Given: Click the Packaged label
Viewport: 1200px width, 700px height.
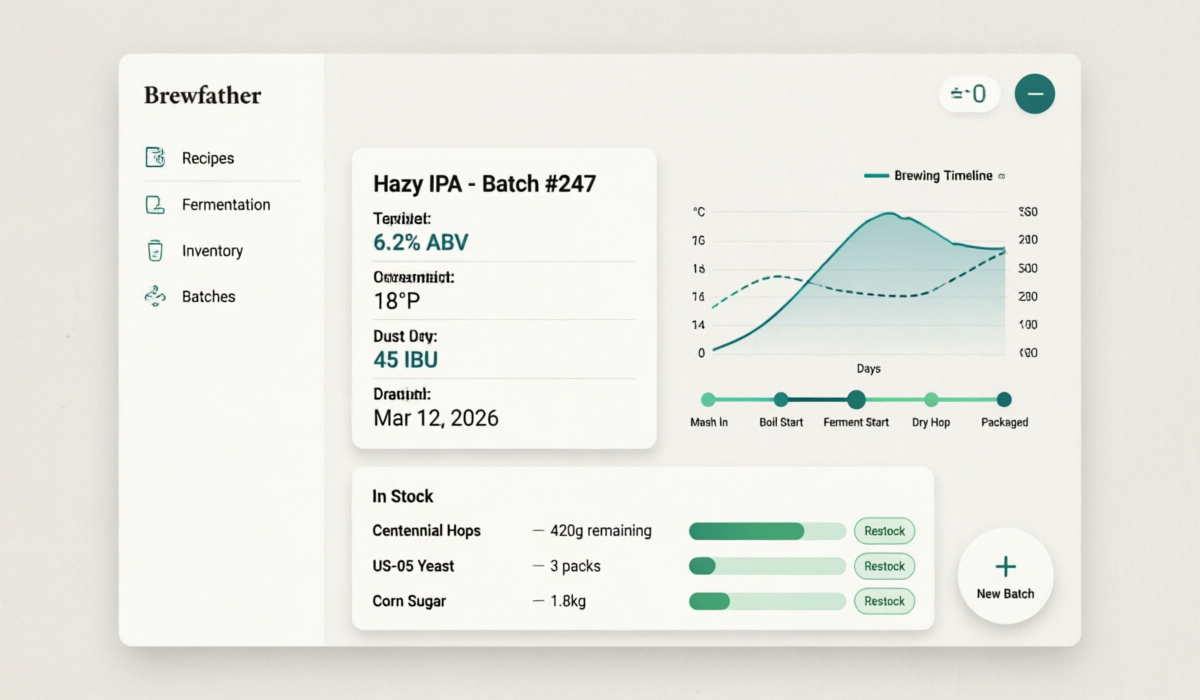Looking at the screenshot, I should click(x=1004, y=422).
